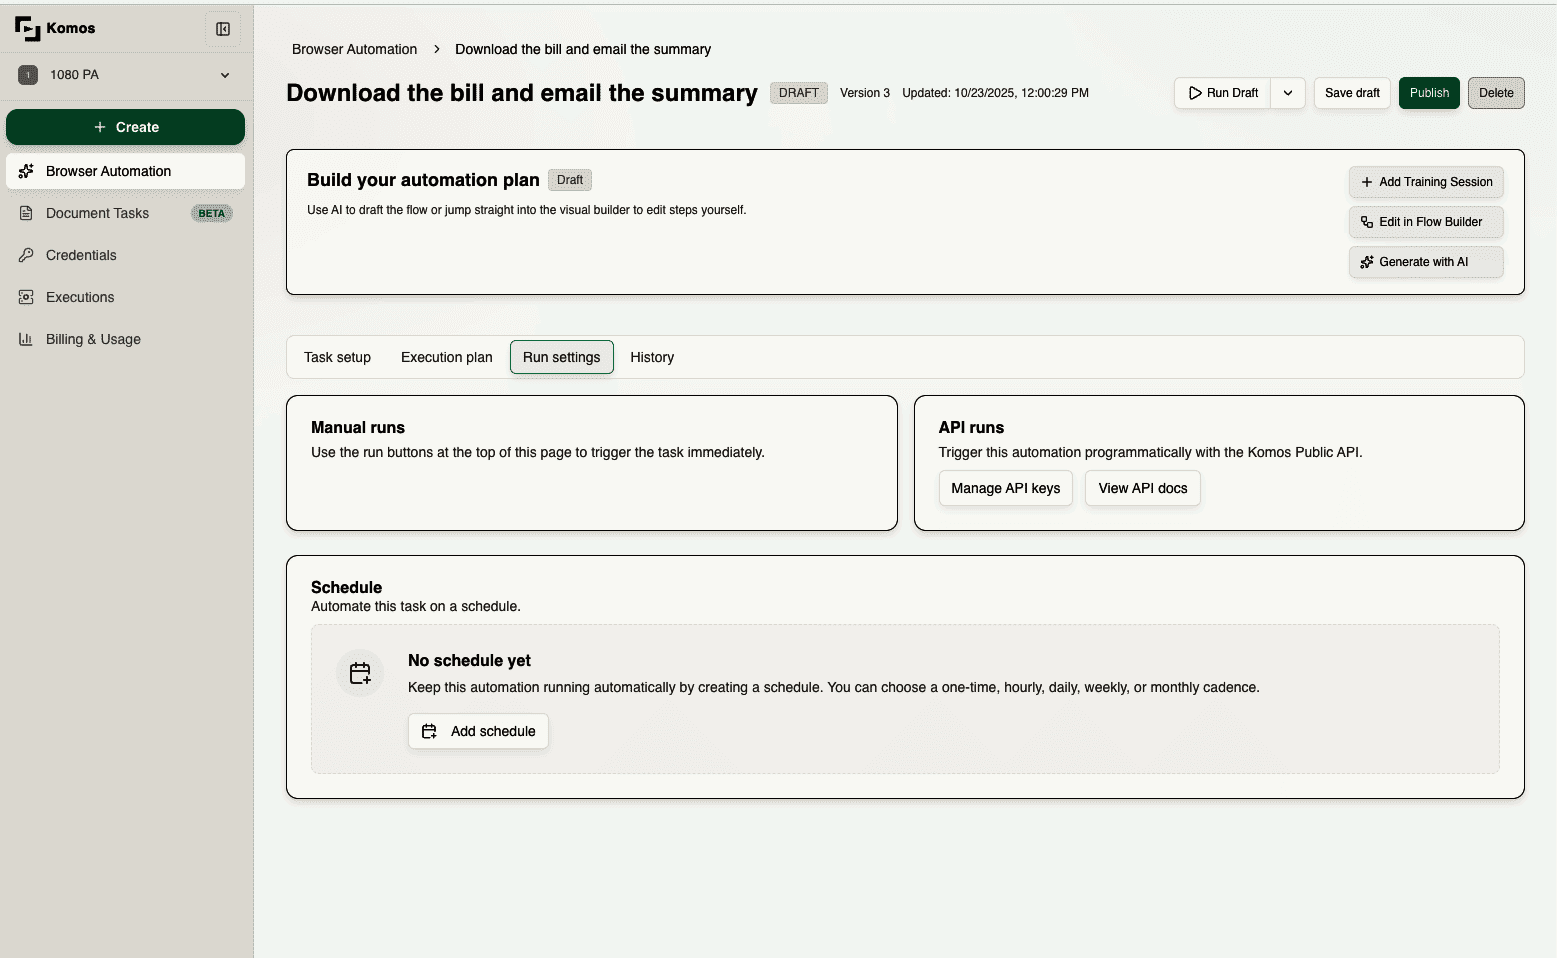Go to Browser Automation breadcrumb link
The width and height of the screenshot is (1557, 958).
point(354,49)
